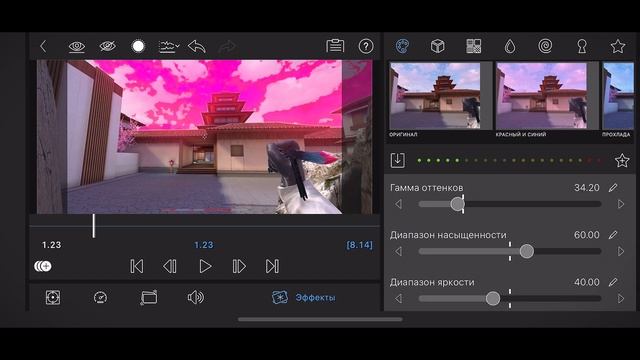Image resolution: width=640 pixels, height=360 pixels.
Task: Open the Эффекты tab
Action: pos(304,298)
